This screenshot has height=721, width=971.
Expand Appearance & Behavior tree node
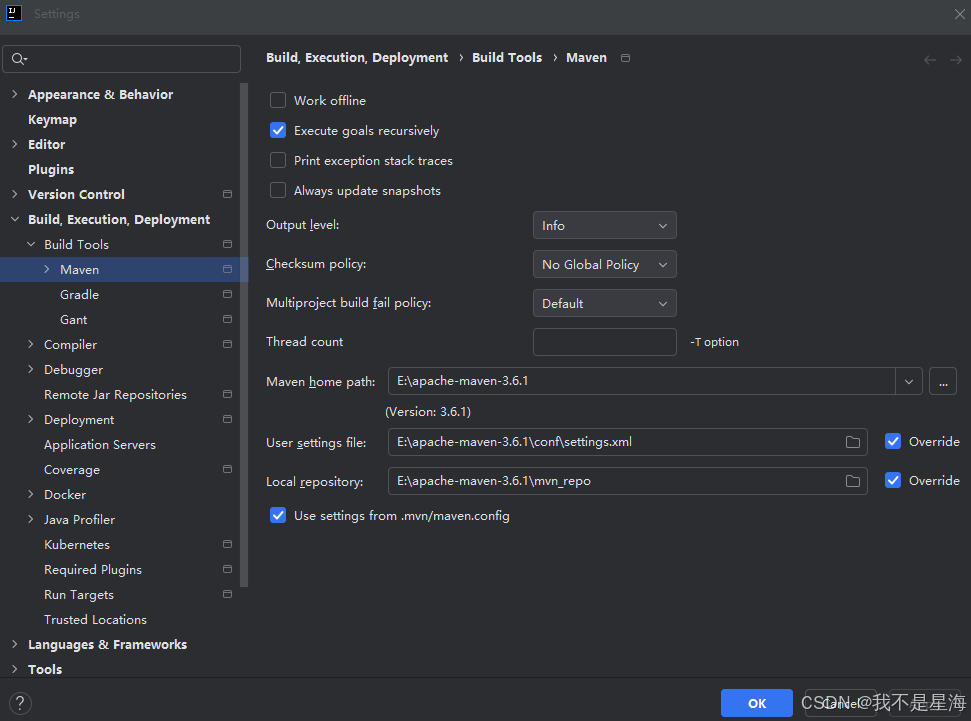click(15, 94)
